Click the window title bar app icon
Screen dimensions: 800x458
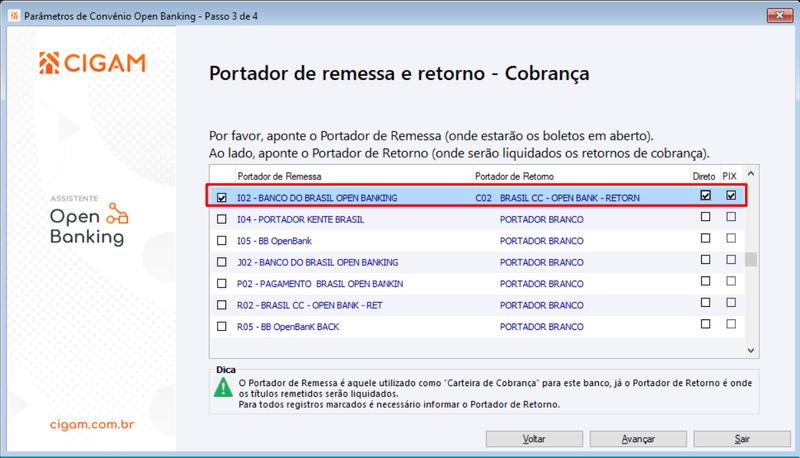point(14,16)
